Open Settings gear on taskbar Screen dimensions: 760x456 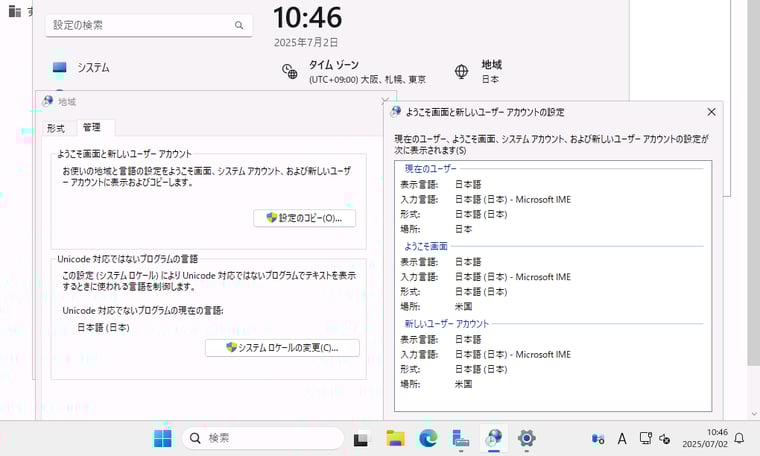click(526, 438)
